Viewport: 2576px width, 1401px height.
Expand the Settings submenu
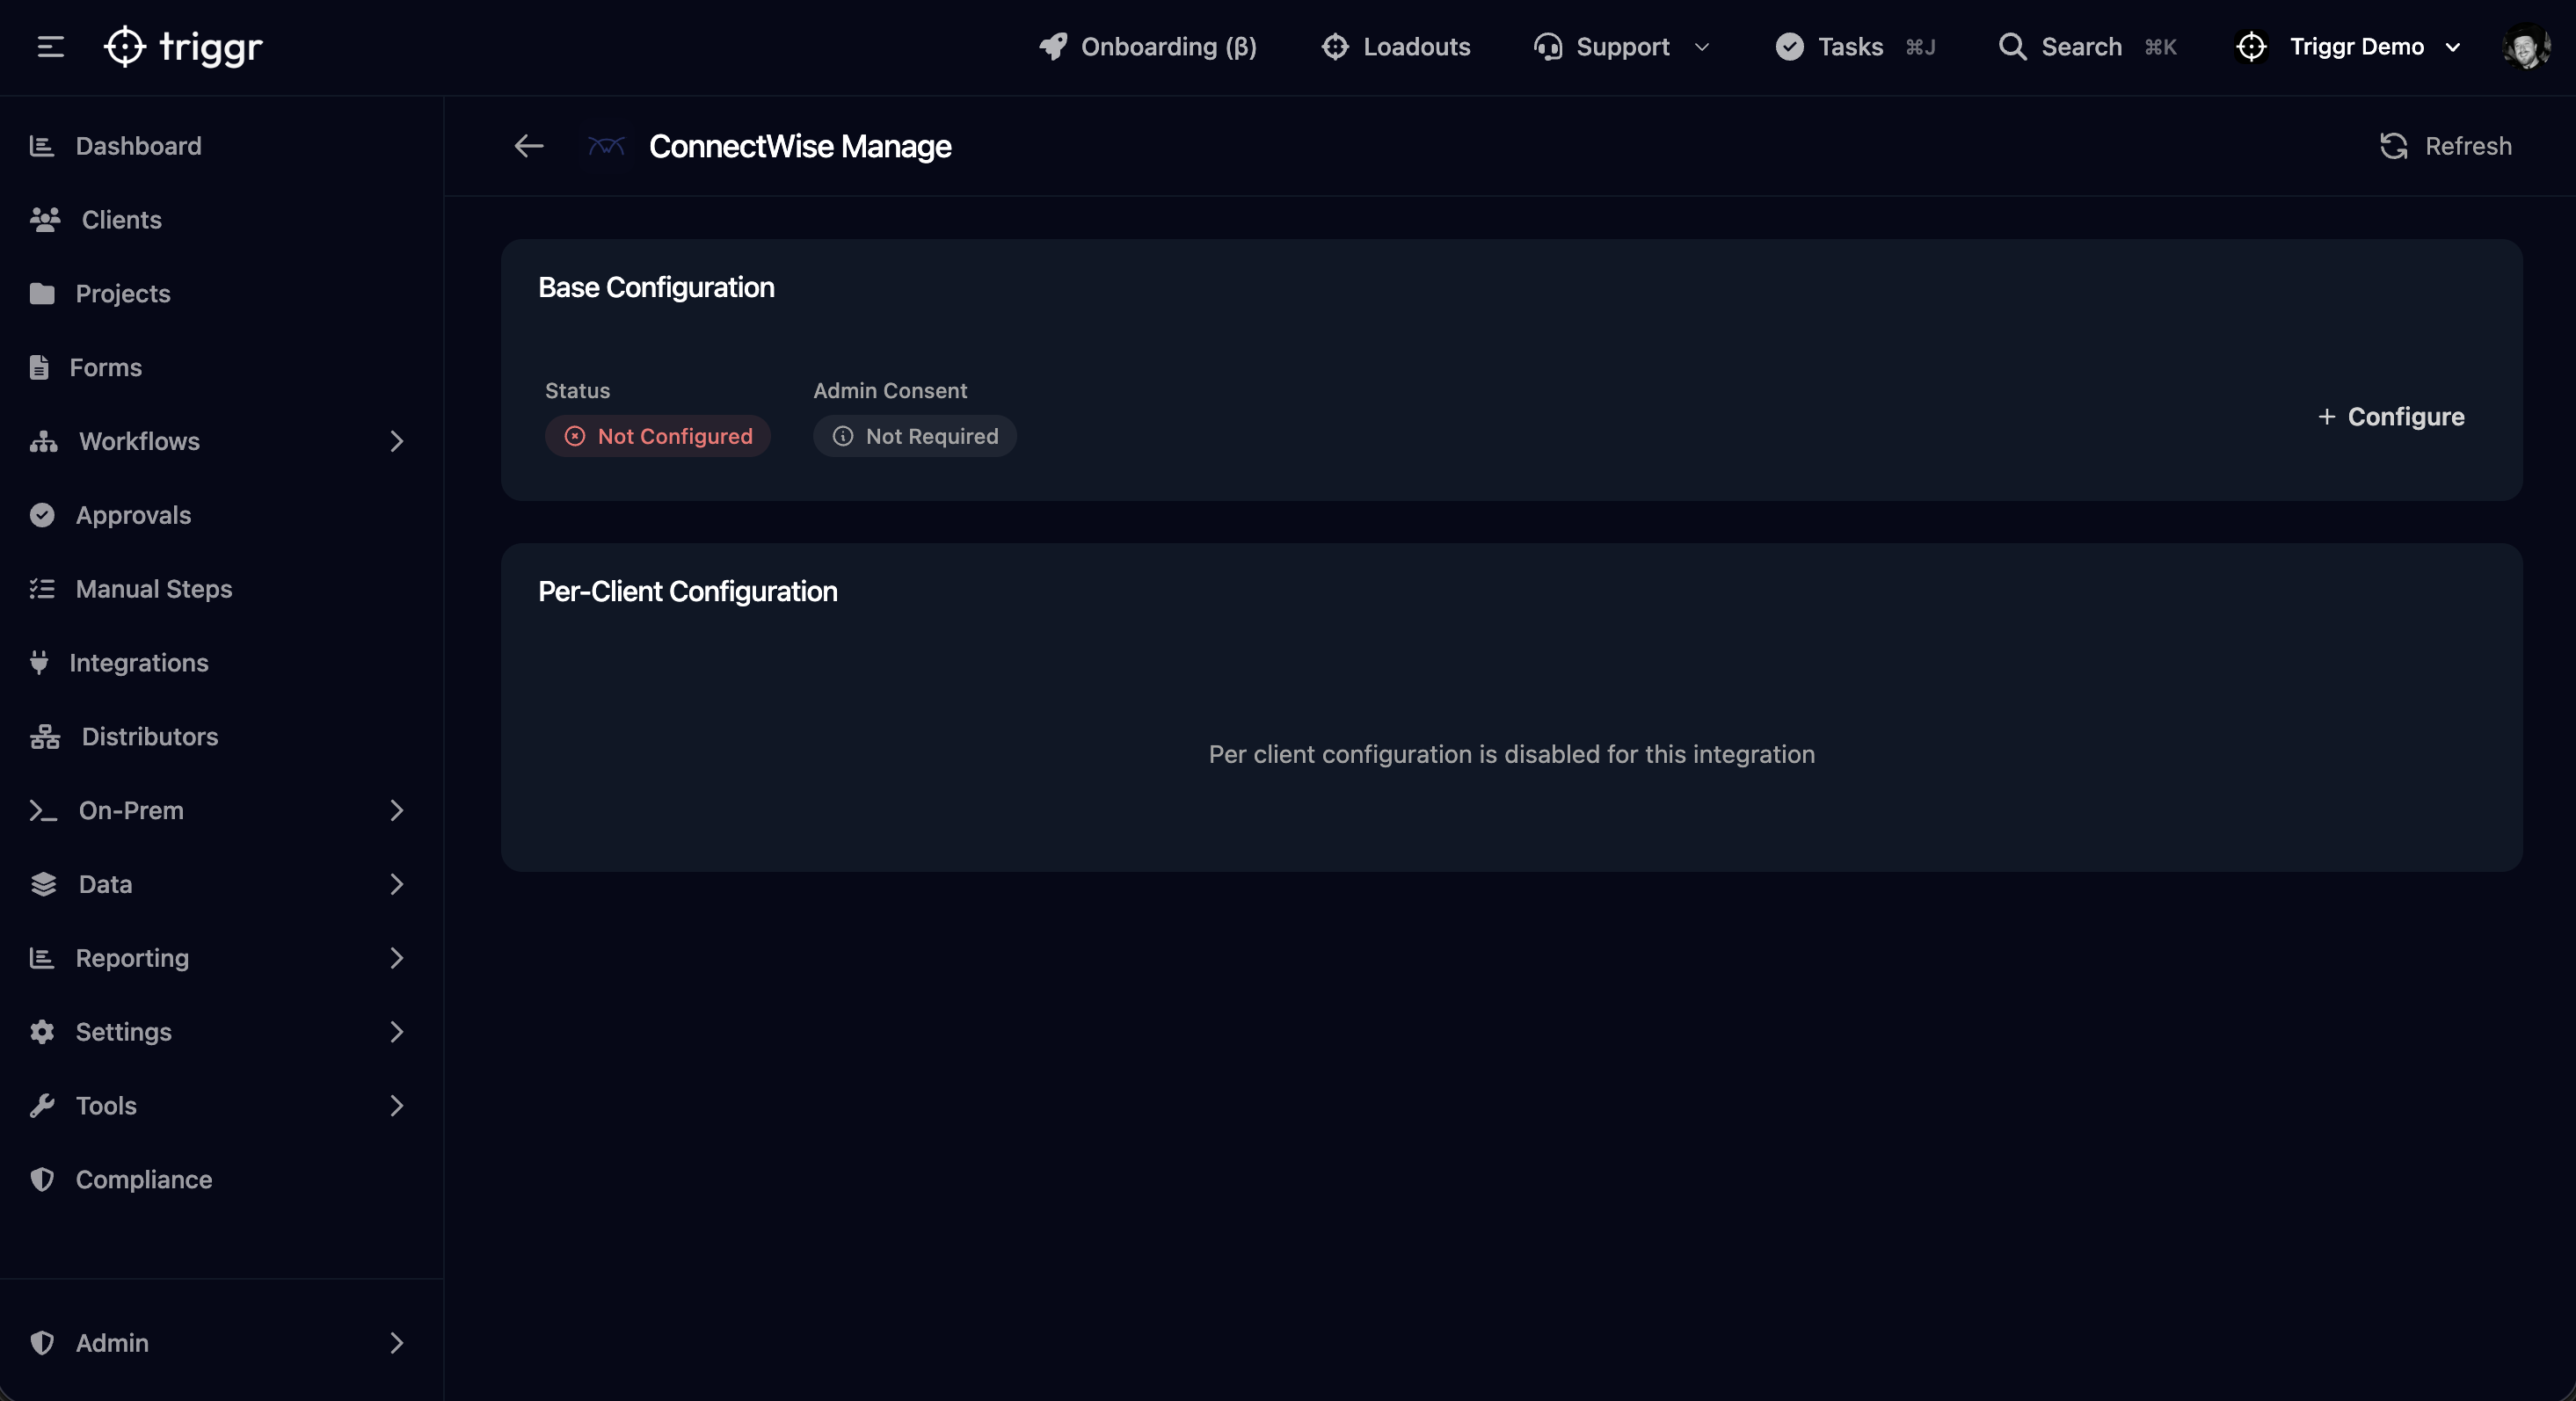397,1032
